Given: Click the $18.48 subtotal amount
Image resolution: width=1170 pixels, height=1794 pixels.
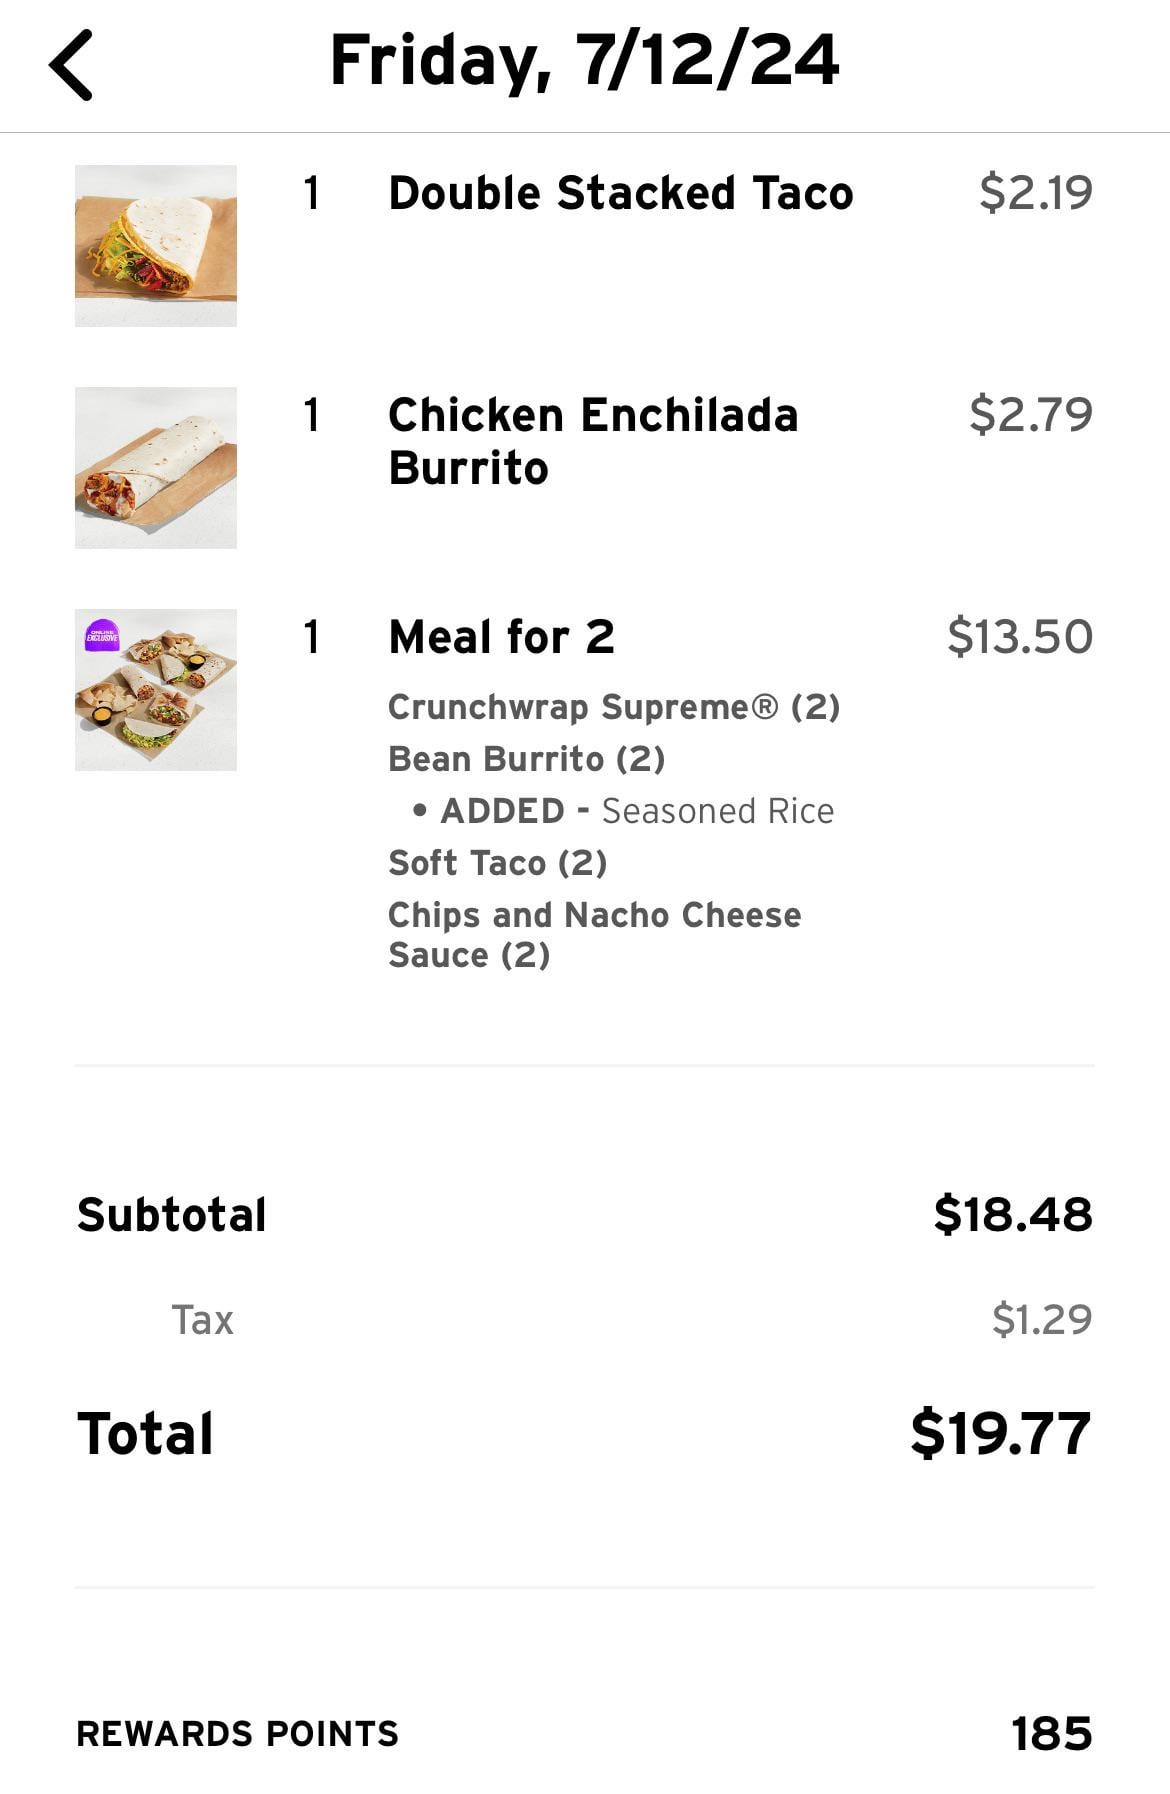Looking at the screenshot, I should point(1012,1214).
